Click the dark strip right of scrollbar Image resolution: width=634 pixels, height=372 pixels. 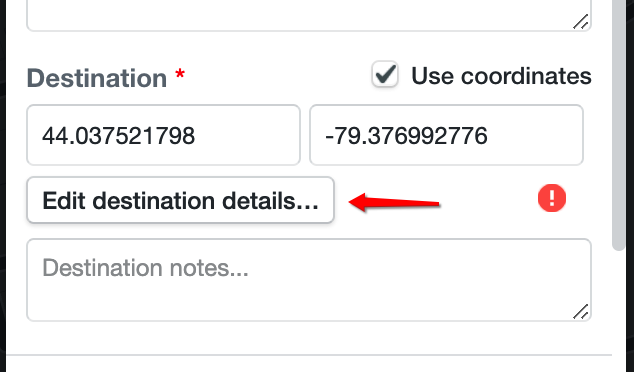coord(630,186)
